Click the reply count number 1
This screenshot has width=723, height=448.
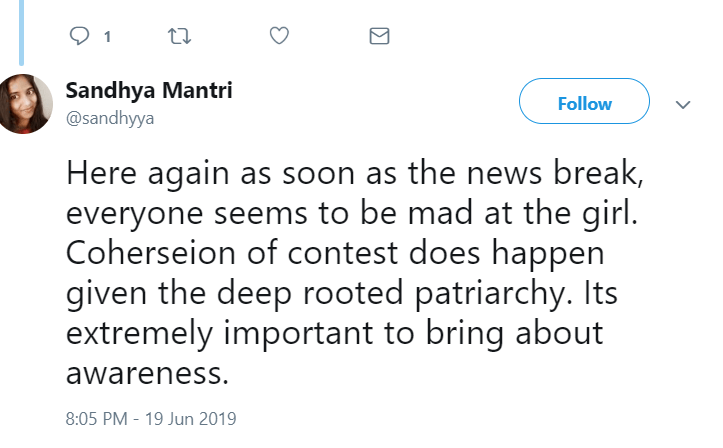pyautogui.click(x=106, y=37)
